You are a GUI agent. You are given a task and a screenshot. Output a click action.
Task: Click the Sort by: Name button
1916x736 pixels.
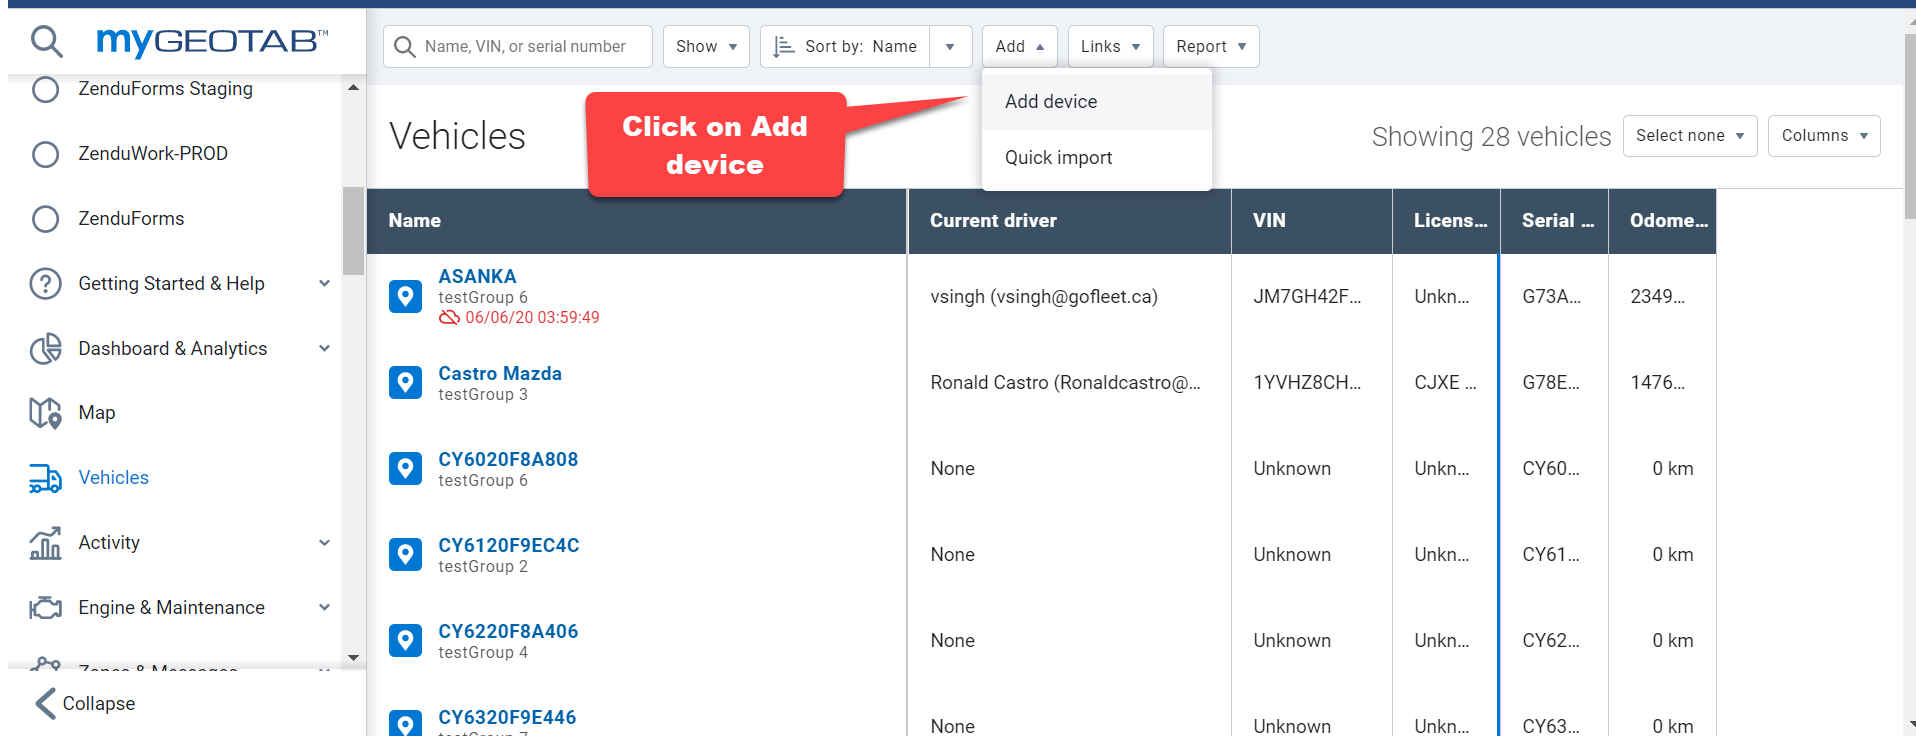coord(845,47)
